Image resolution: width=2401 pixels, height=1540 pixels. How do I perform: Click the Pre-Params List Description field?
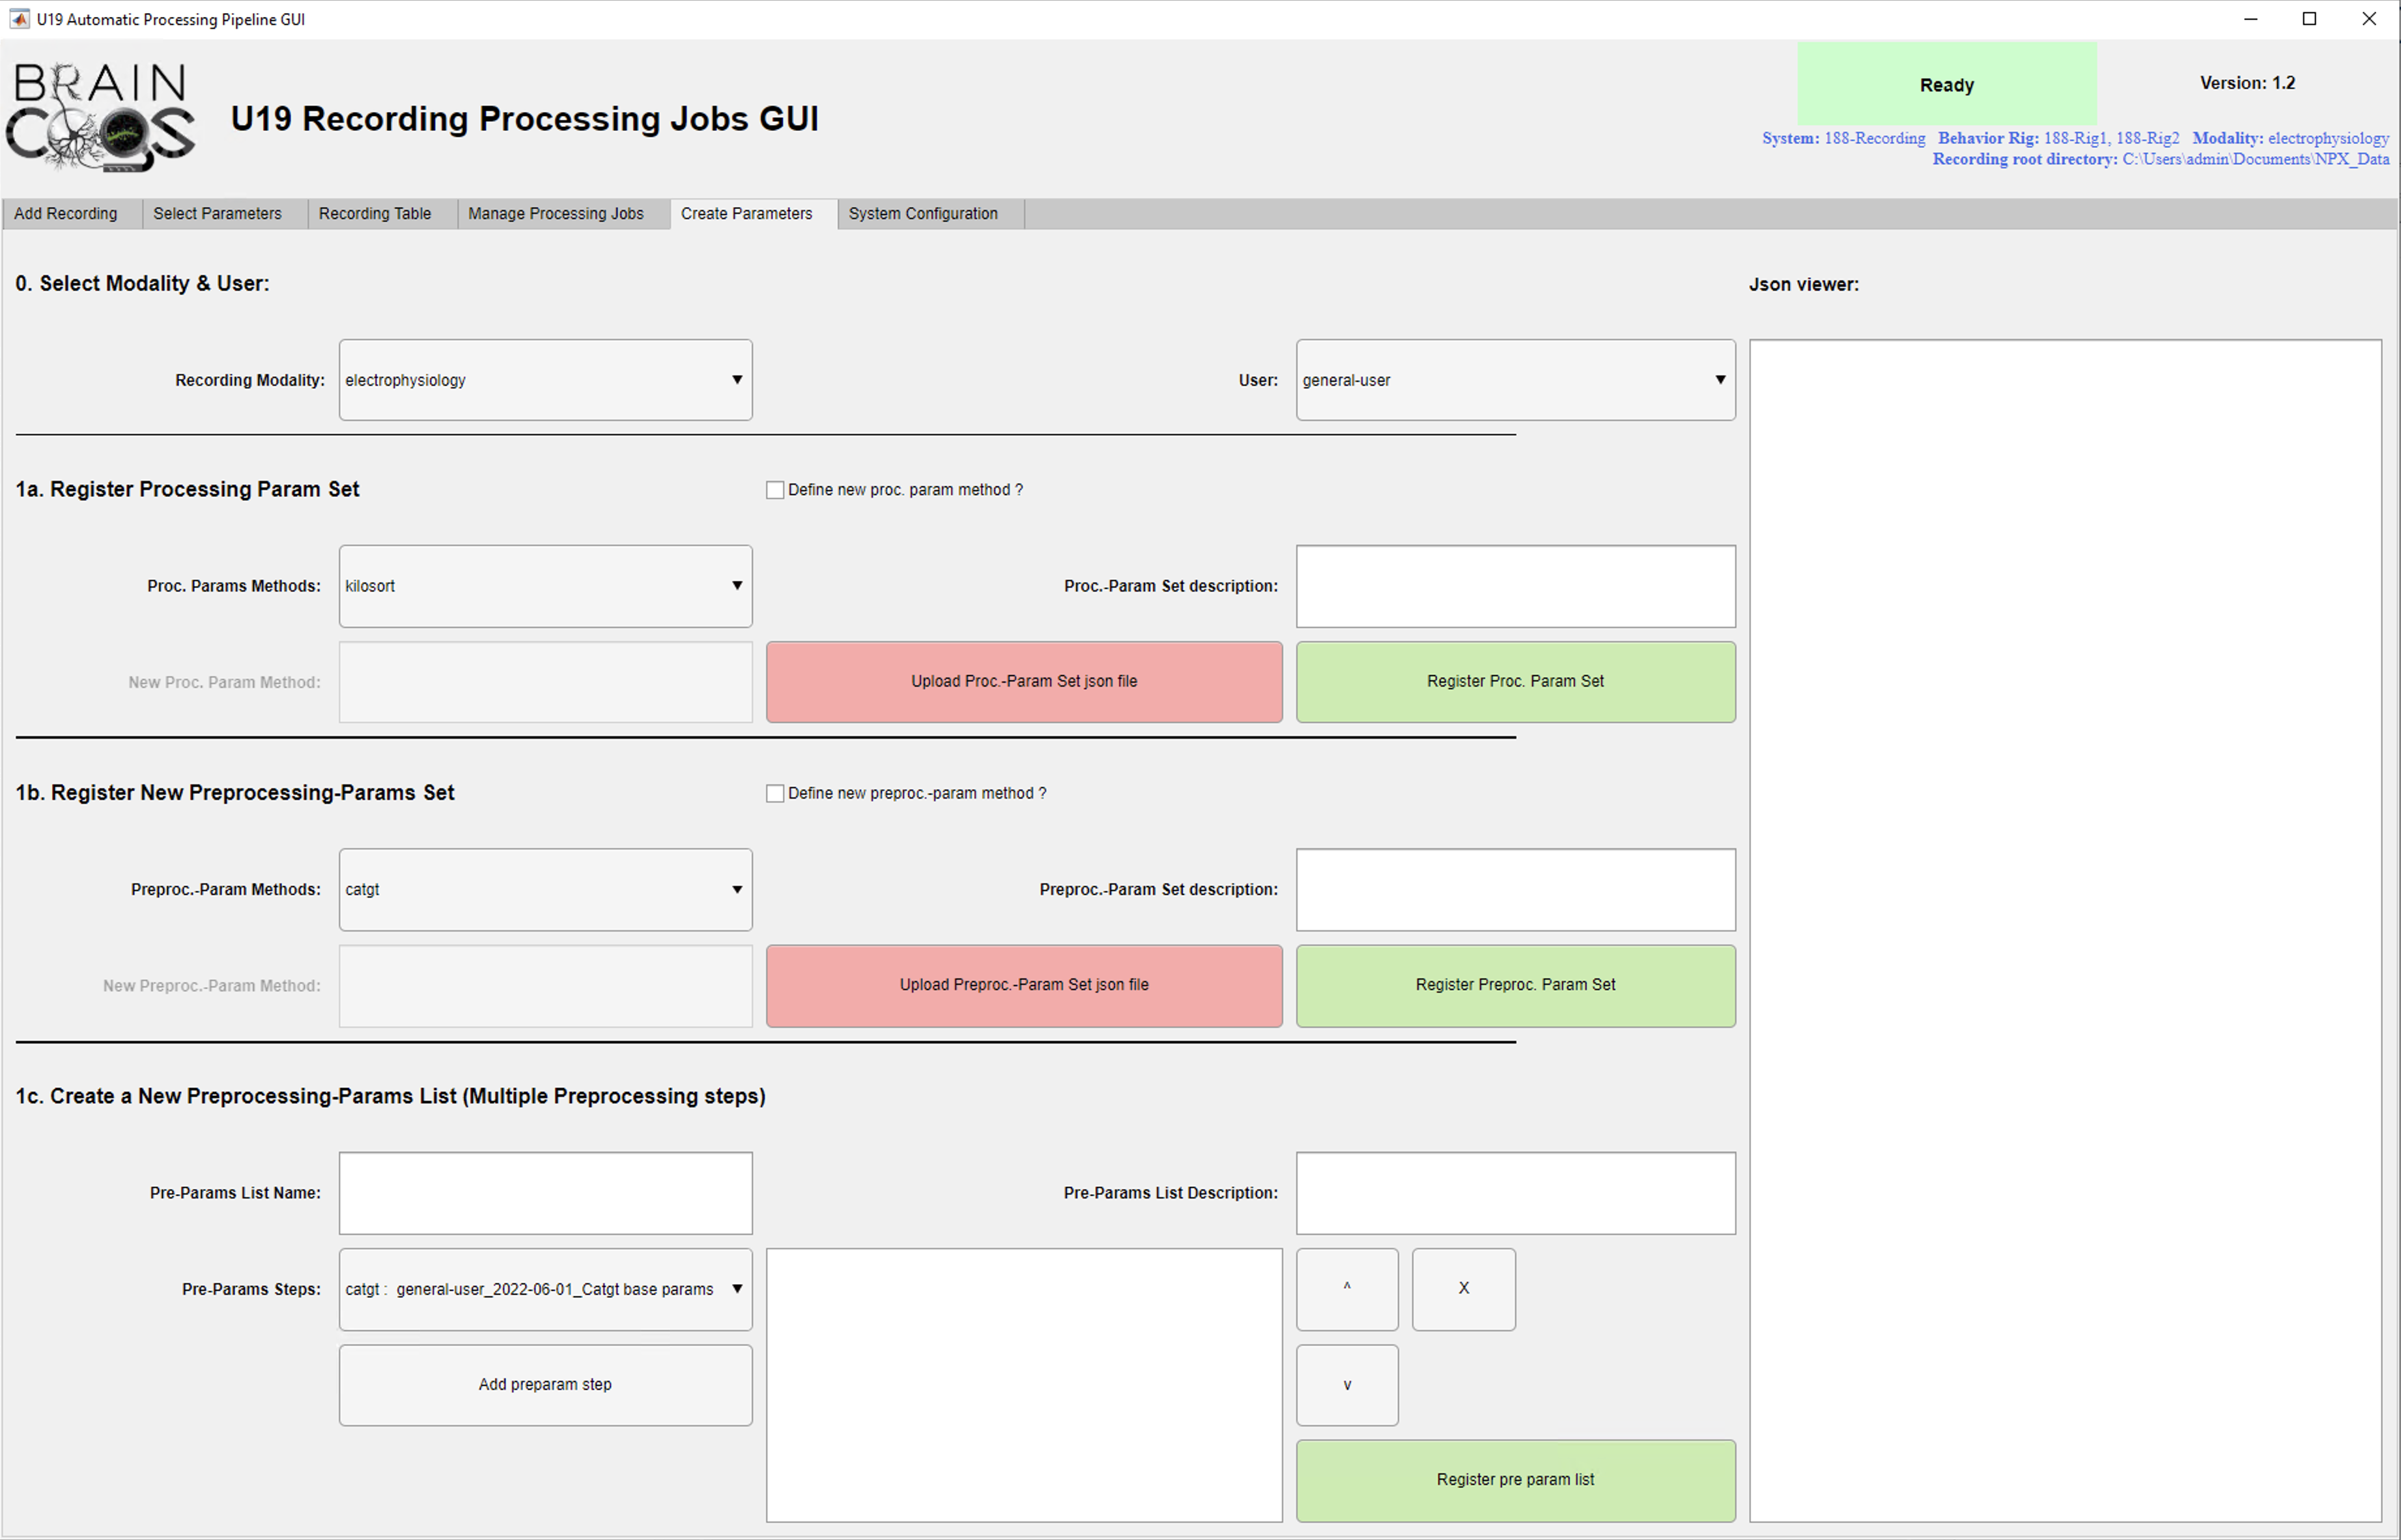[1515, 1193]
